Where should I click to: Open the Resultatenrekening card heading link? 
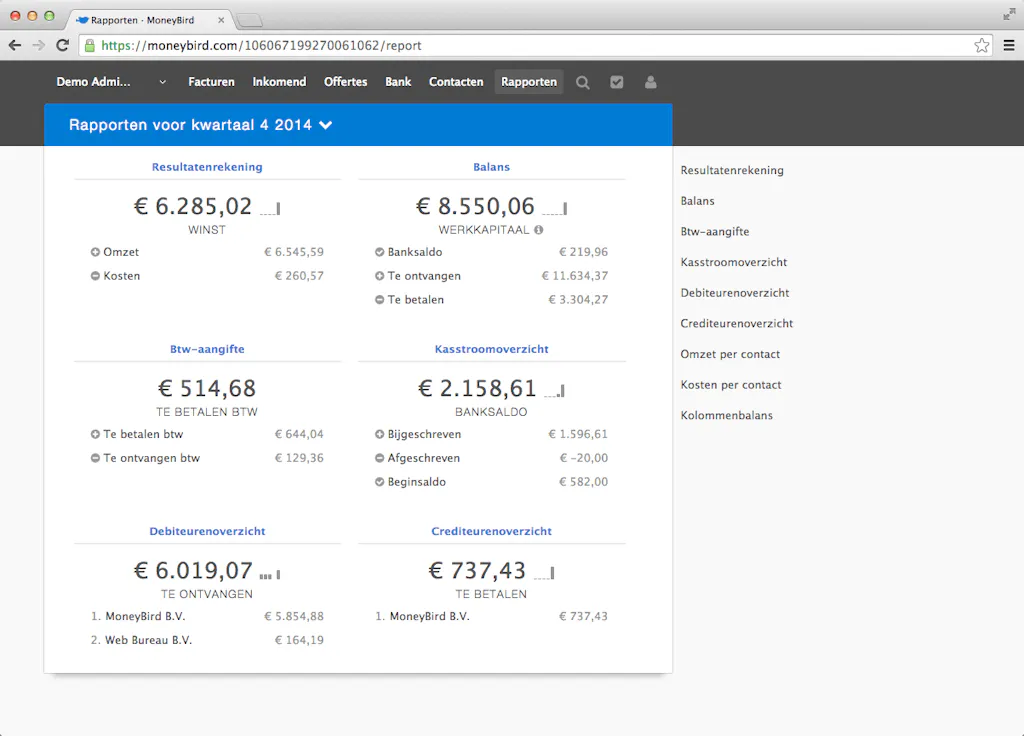[207, 167]
